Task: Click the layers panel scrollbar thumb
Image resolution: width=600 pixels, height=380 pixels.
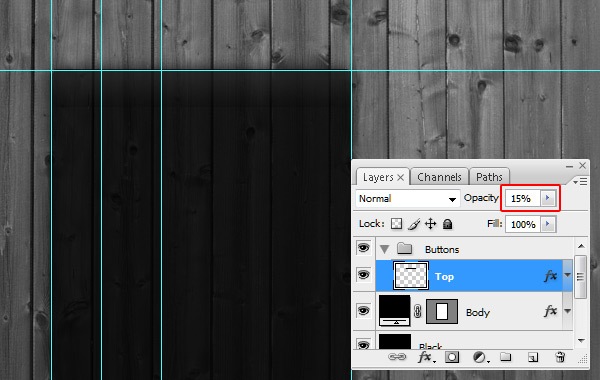Action: (x=580, y=277)
